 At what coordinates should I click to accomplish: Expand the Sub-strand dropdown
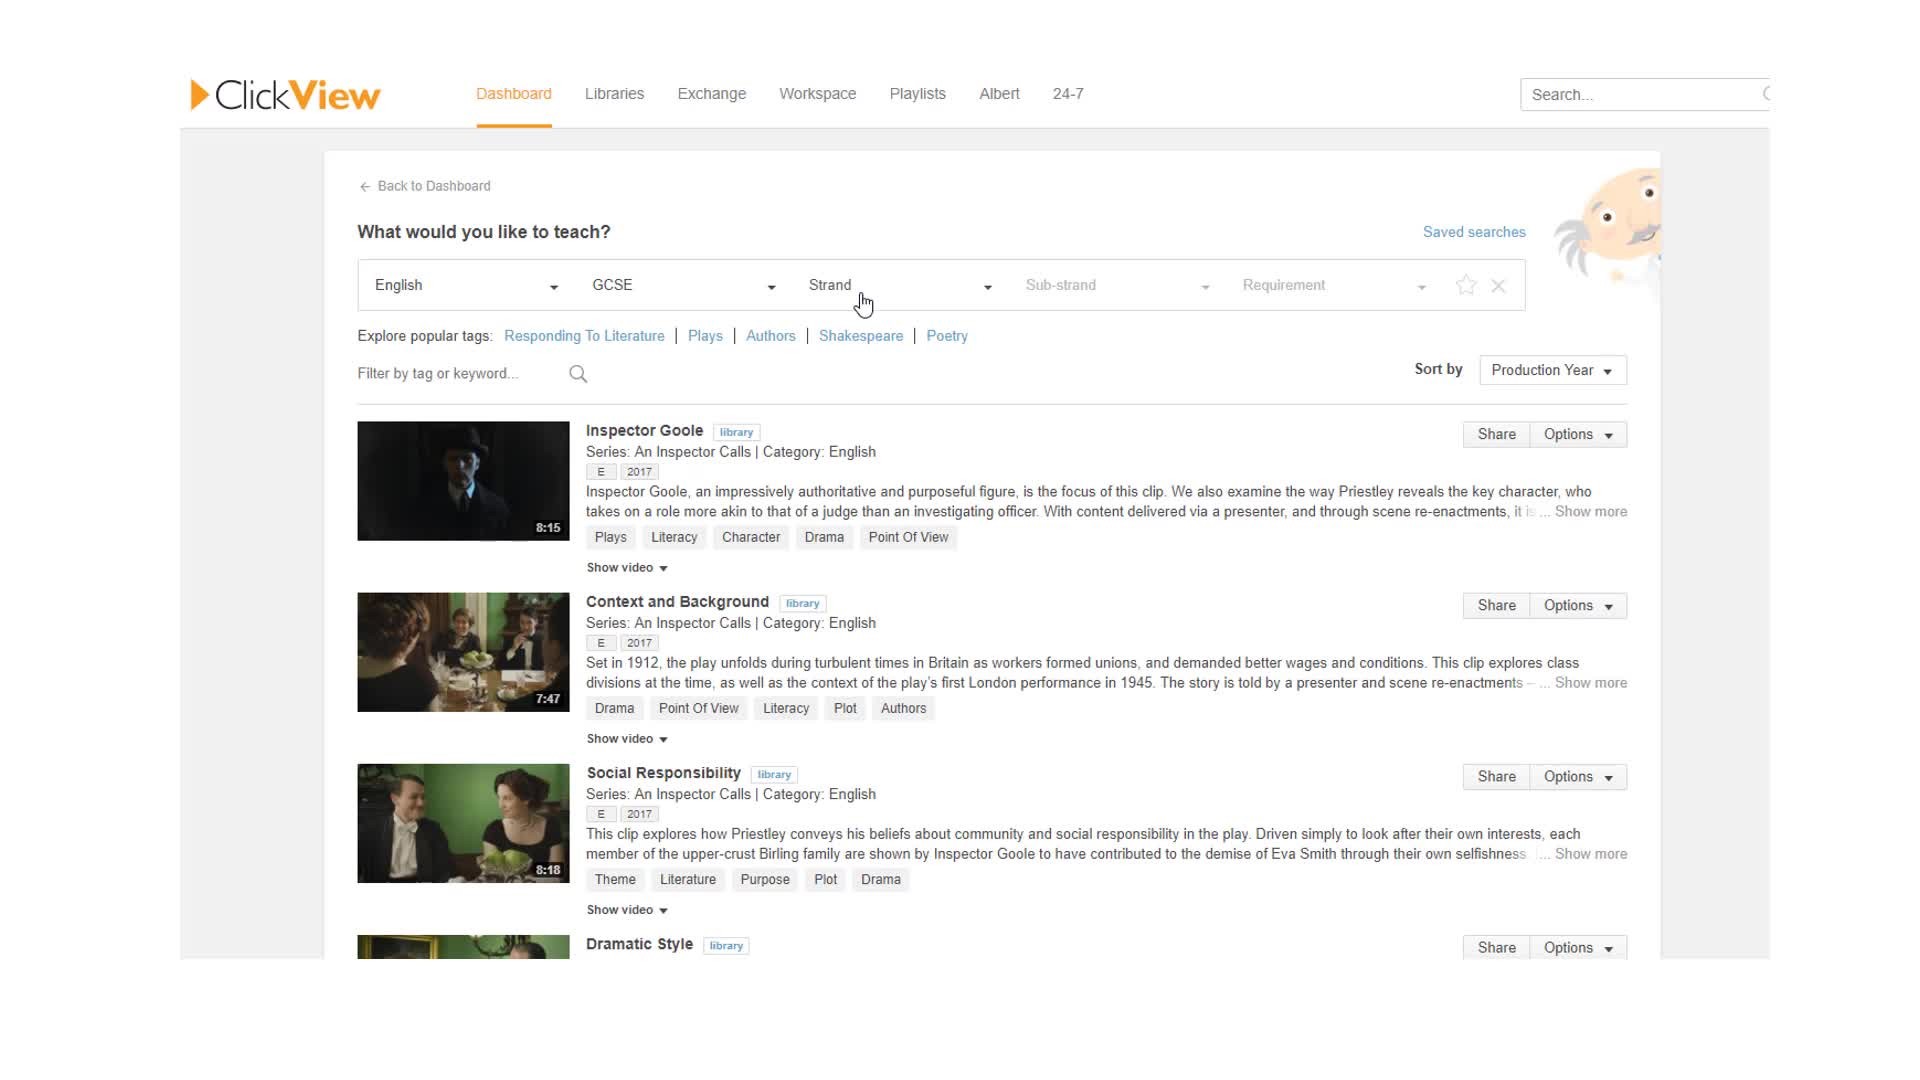(1117, 285)
